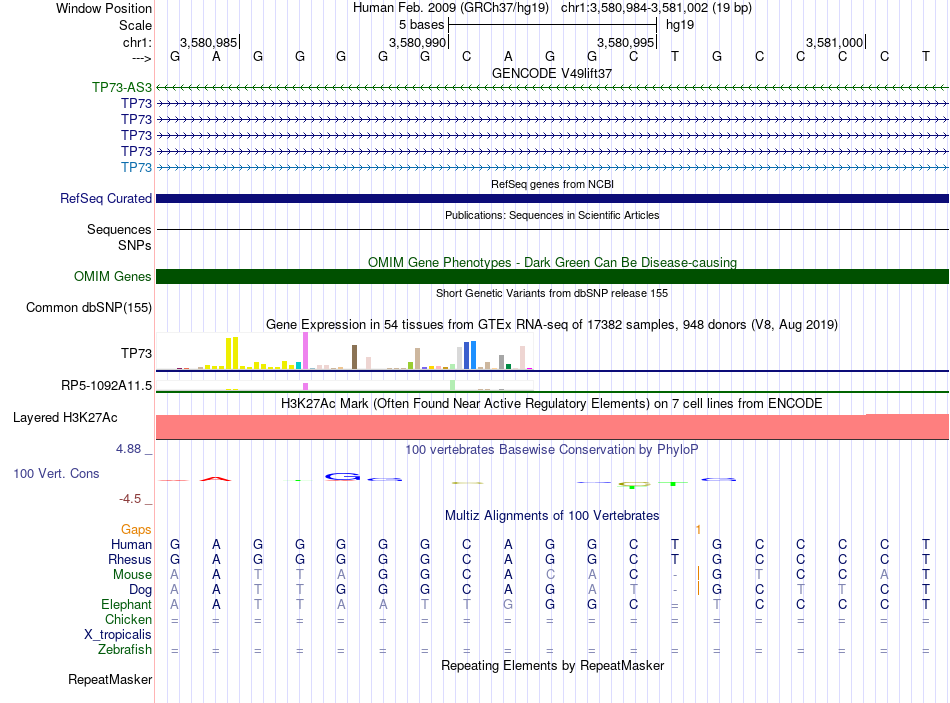This screenshot has height=703, width=950.
Task: Click the orange Gaps row label
Action: click(136, 530)
